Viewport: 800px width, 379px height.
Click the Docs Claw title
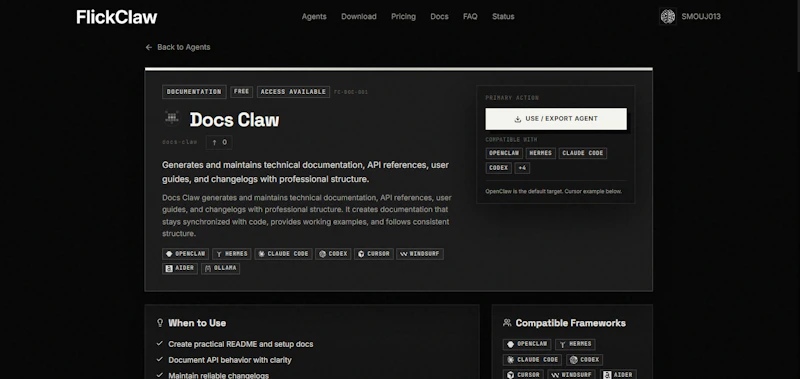234,120
